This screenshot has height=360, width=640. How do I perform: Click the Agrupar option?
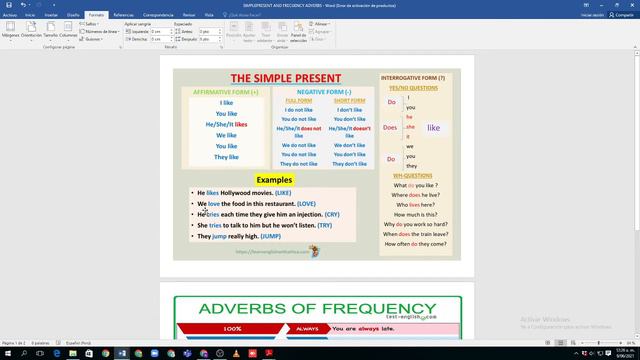pos(320,31)
